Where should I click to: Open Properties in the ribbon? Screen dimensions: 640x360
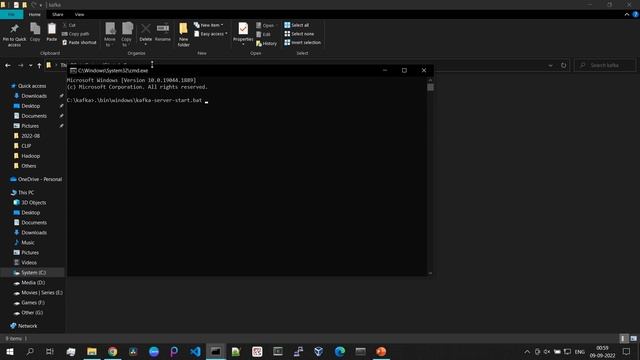[x=243, y=33]
